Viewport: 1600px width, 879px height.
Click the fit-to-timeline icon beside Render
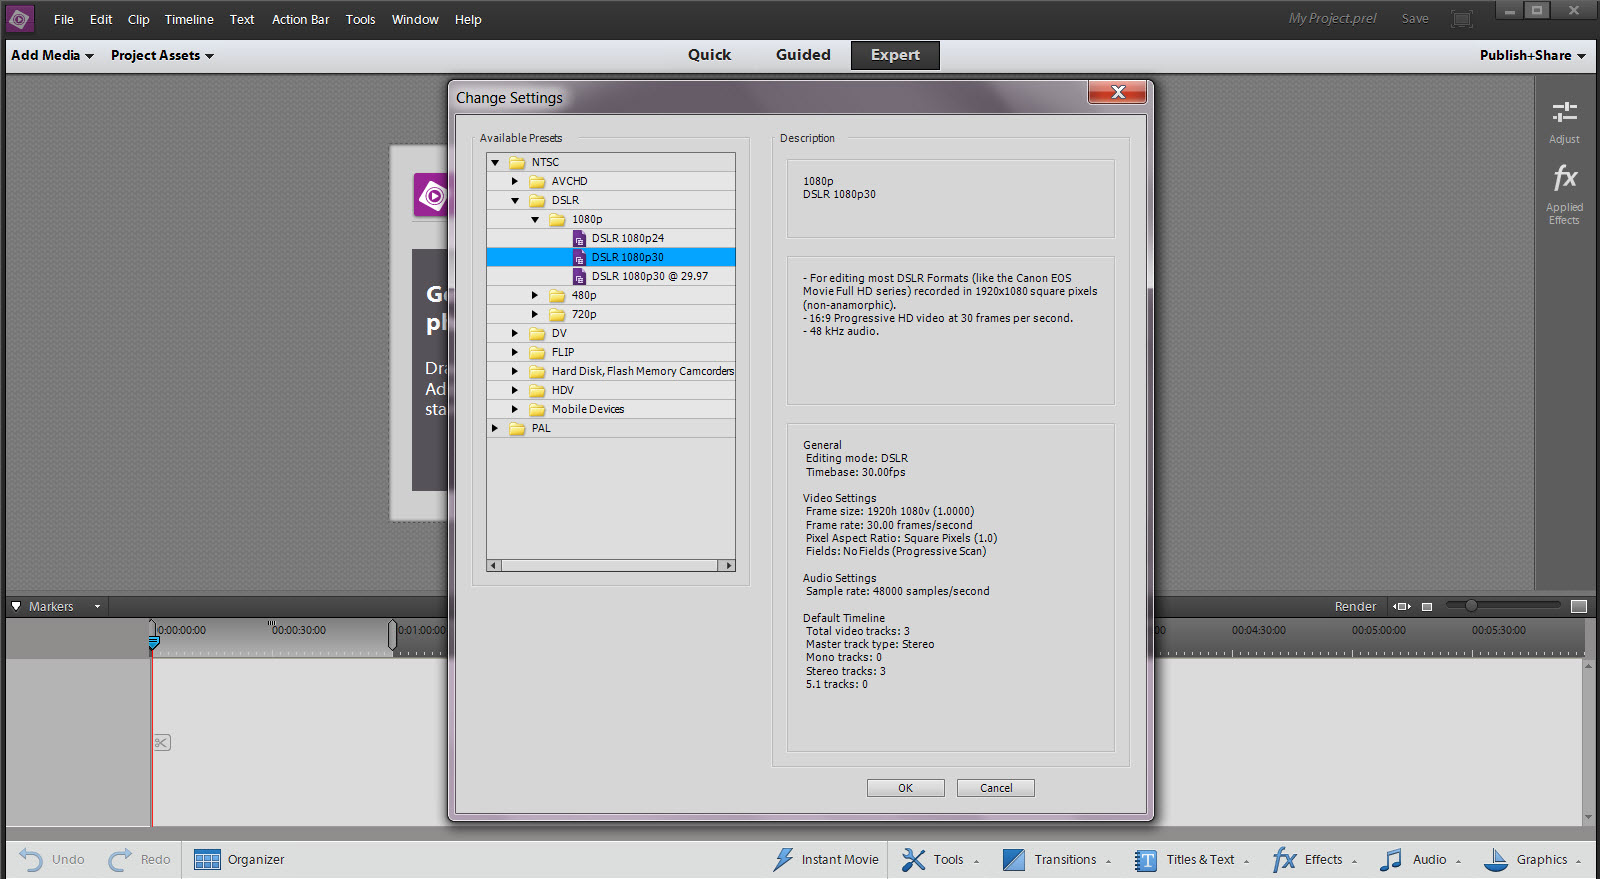[1402, 606]
